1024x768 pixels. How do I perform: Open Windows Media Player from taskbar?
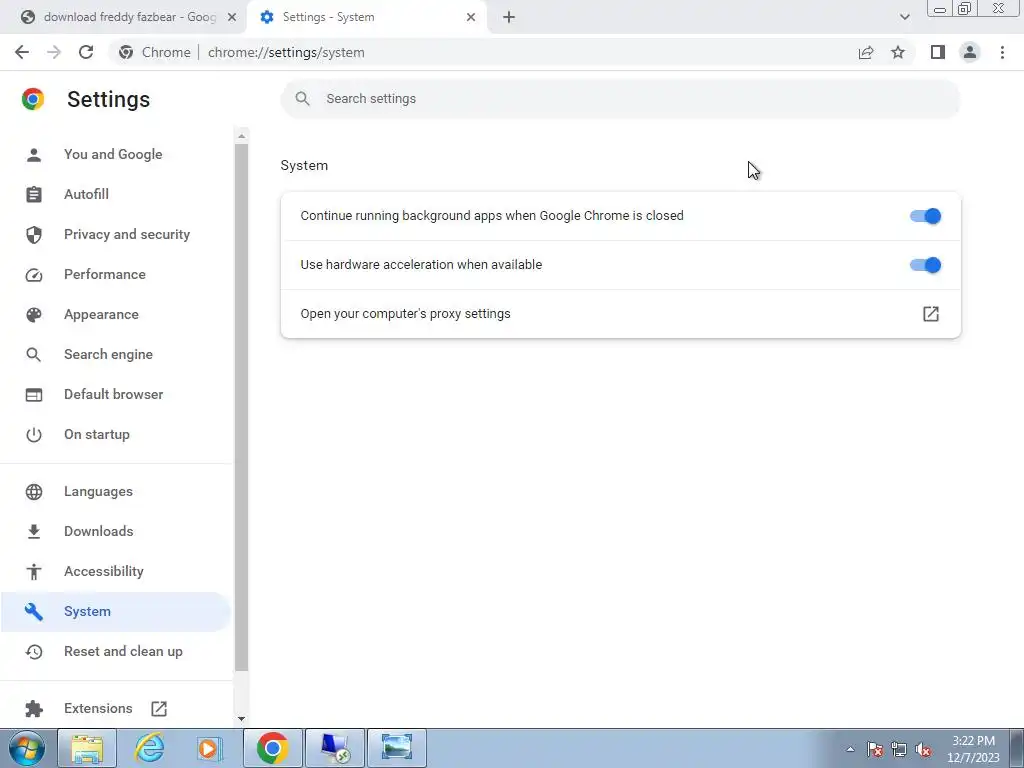click(x=210, y=748)
